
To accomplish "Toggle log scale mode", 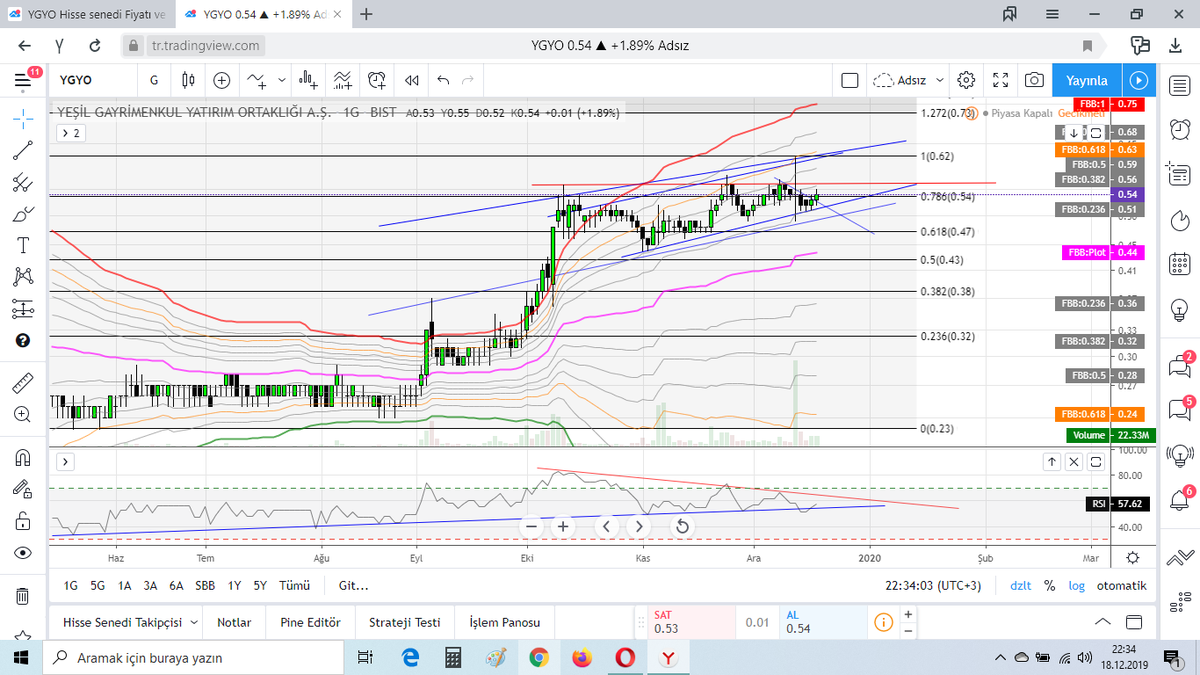I will click(1076, 586).
